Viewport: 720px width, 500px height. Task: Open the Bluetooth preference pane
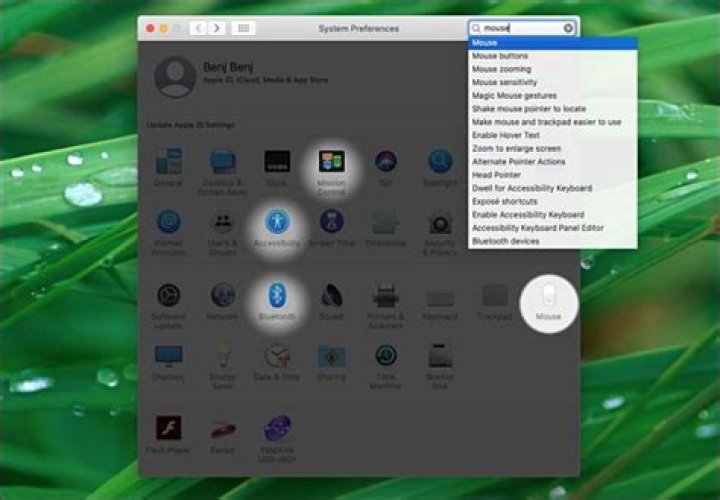(277, 301)
